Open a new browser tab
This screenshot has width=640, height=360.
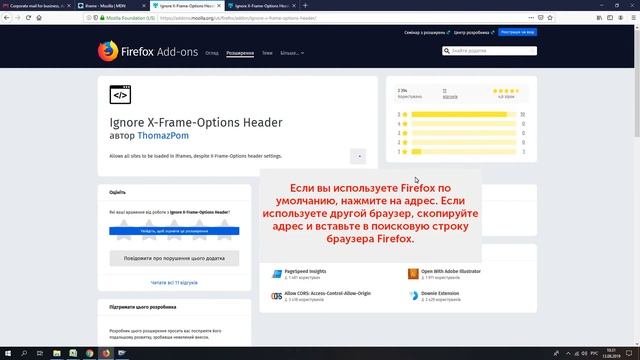click(x=305, y=6)
